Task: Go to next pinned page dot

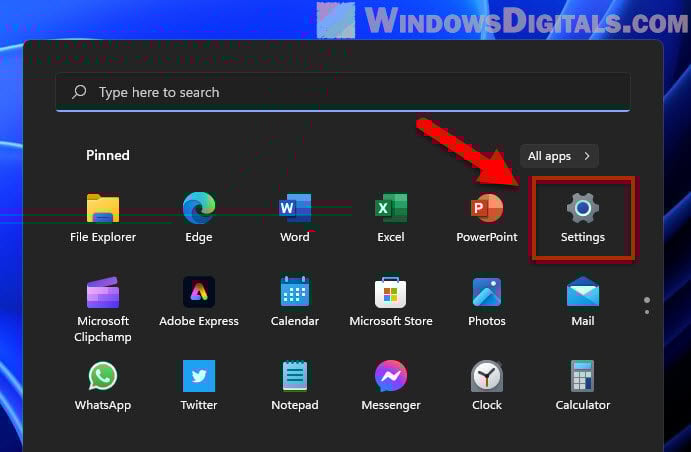Action: click(646, 312)
